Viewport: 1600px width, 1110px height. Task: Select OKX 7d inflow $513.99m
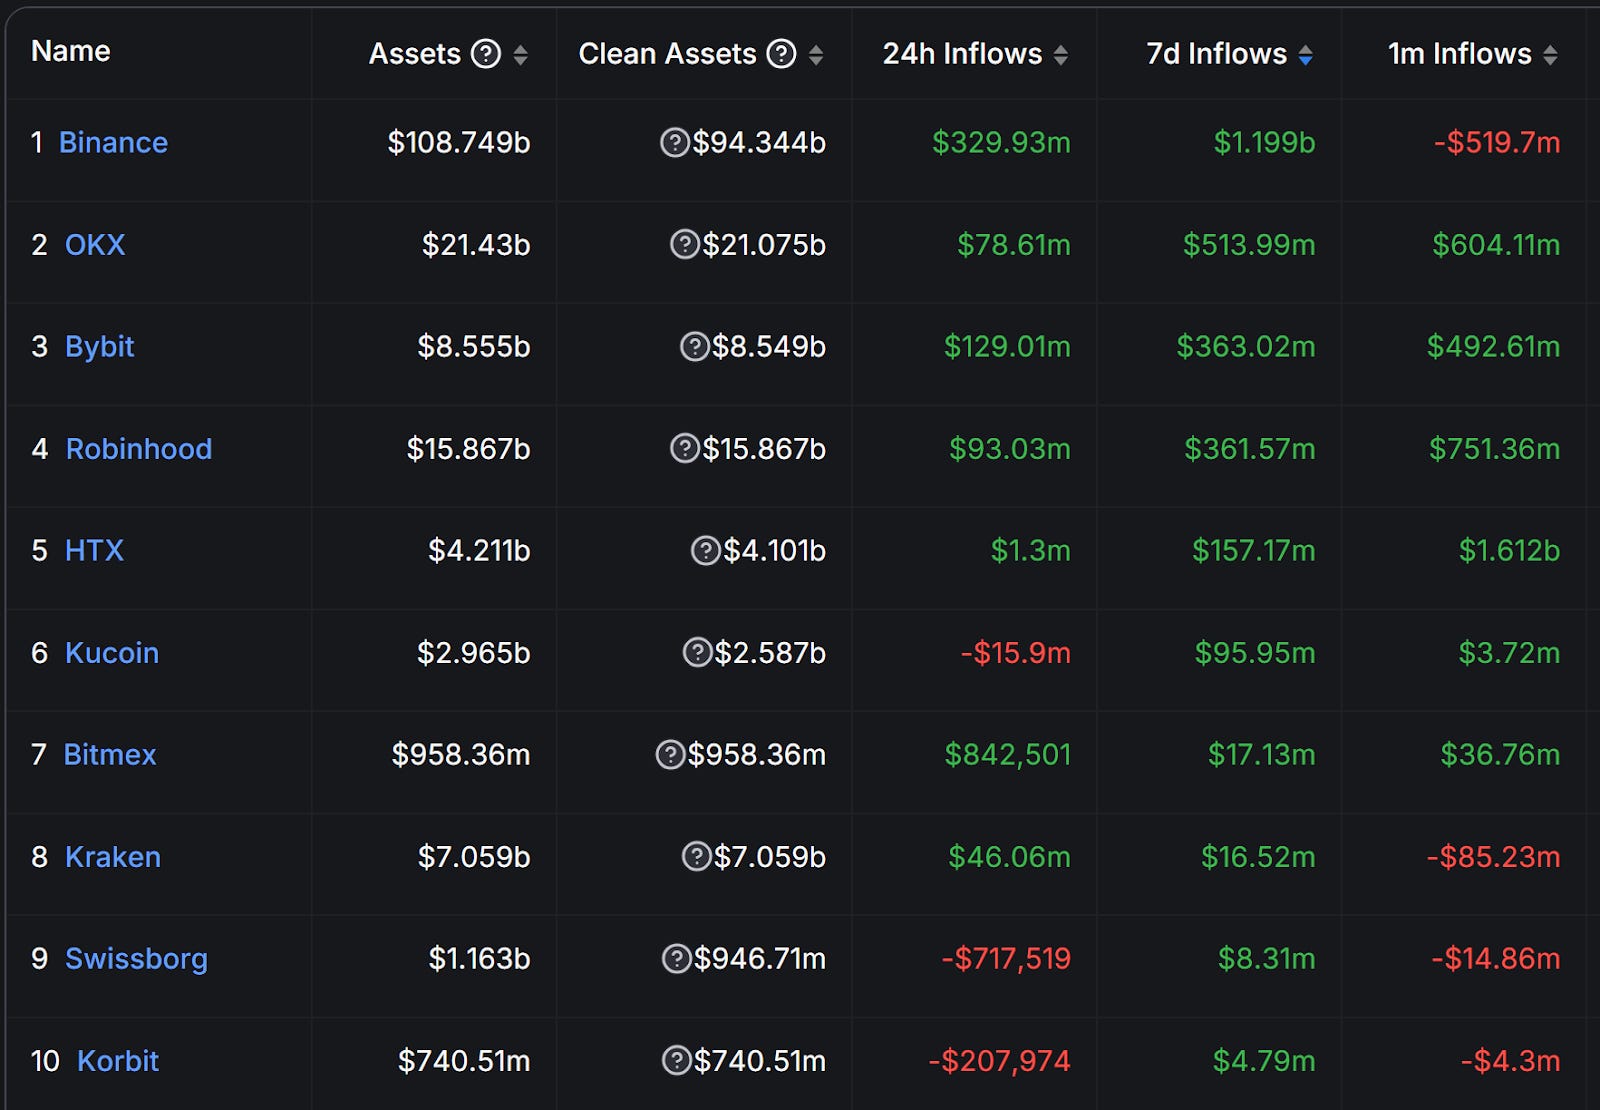click(1249, 244)
